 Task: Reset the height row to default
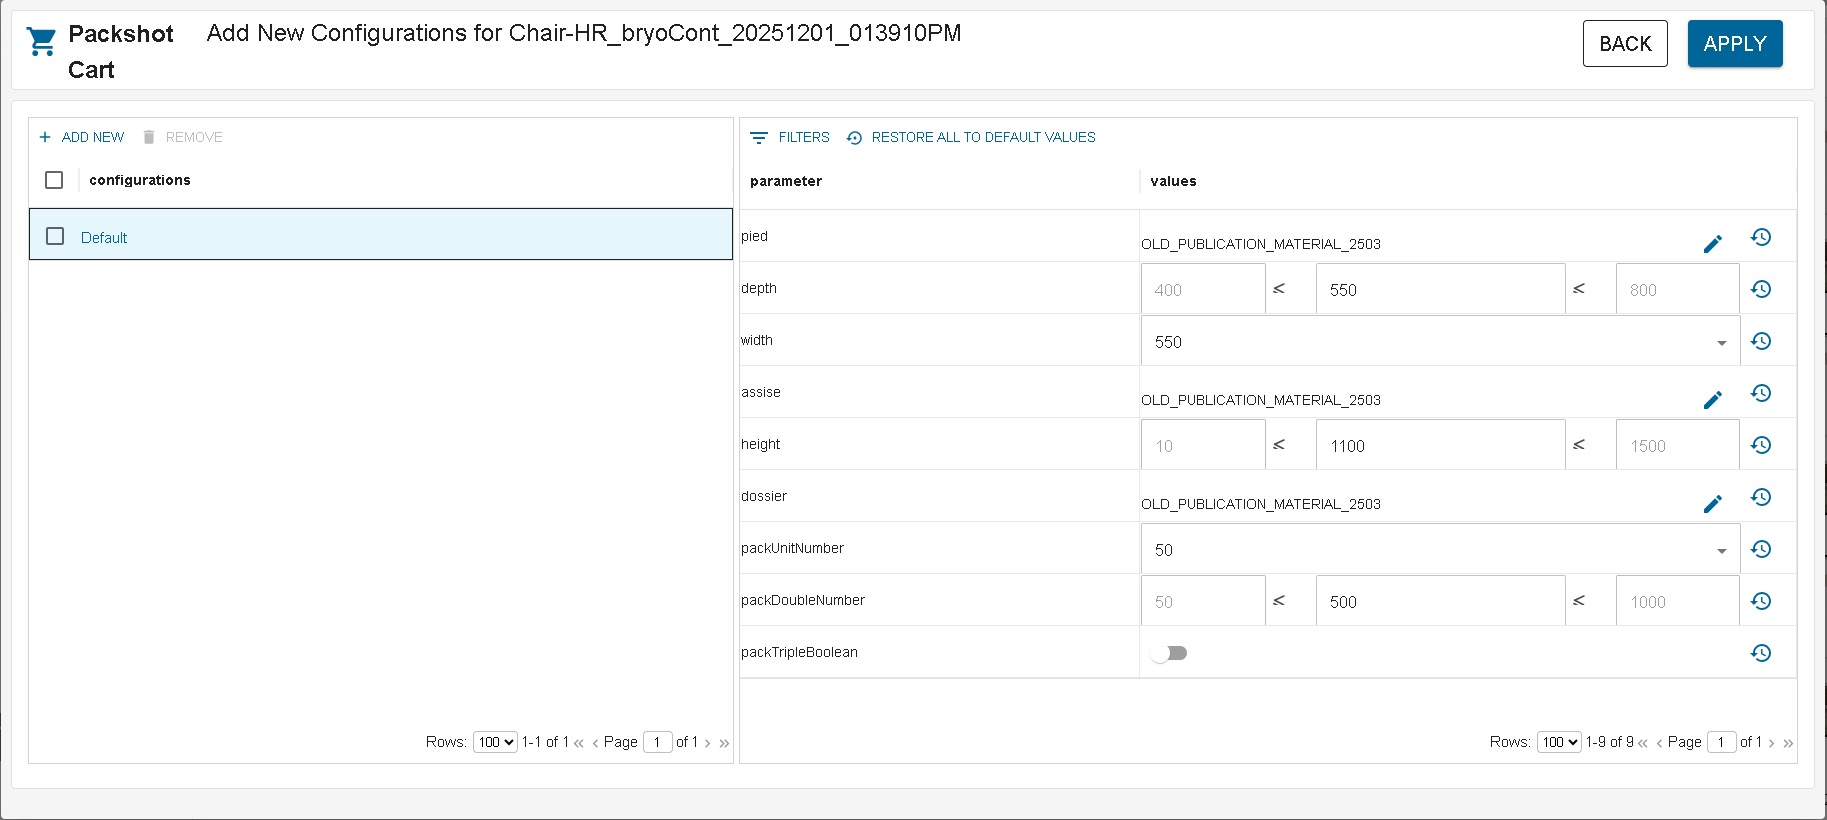coord(1761,445)
